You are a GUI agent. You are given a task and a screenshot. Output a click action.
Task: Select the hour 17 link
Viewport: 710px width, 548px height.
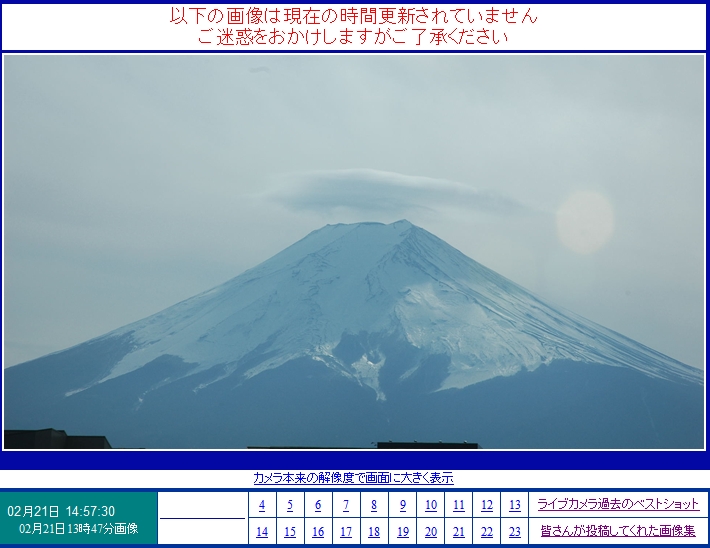346,532
